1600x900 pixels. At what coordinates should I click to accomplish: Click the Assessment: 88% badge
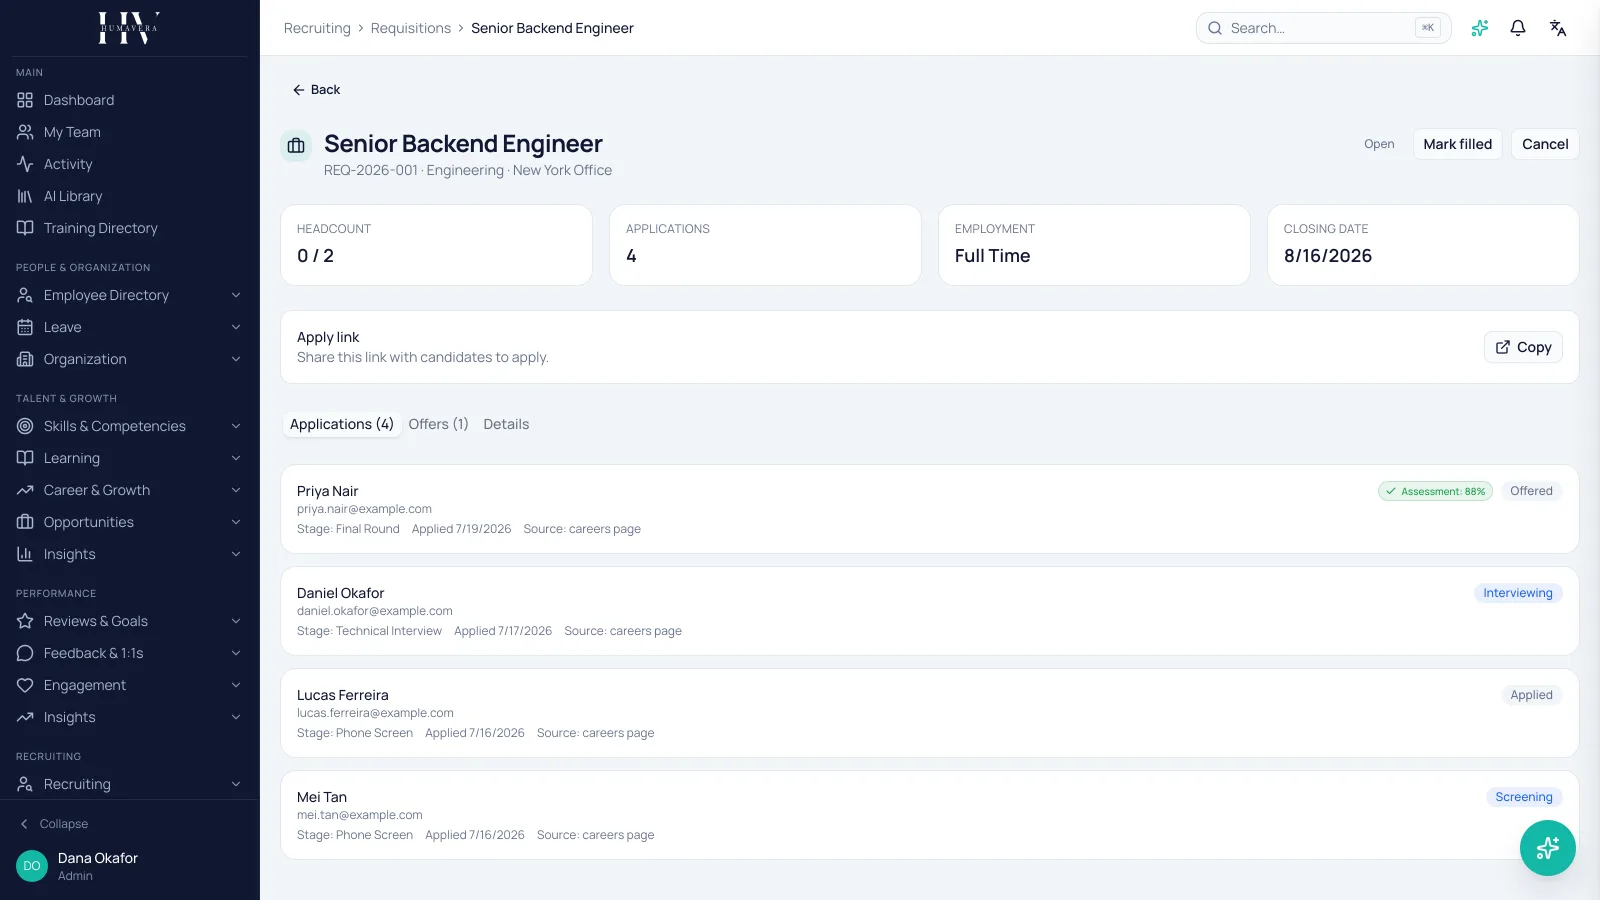click(1435, 491)
